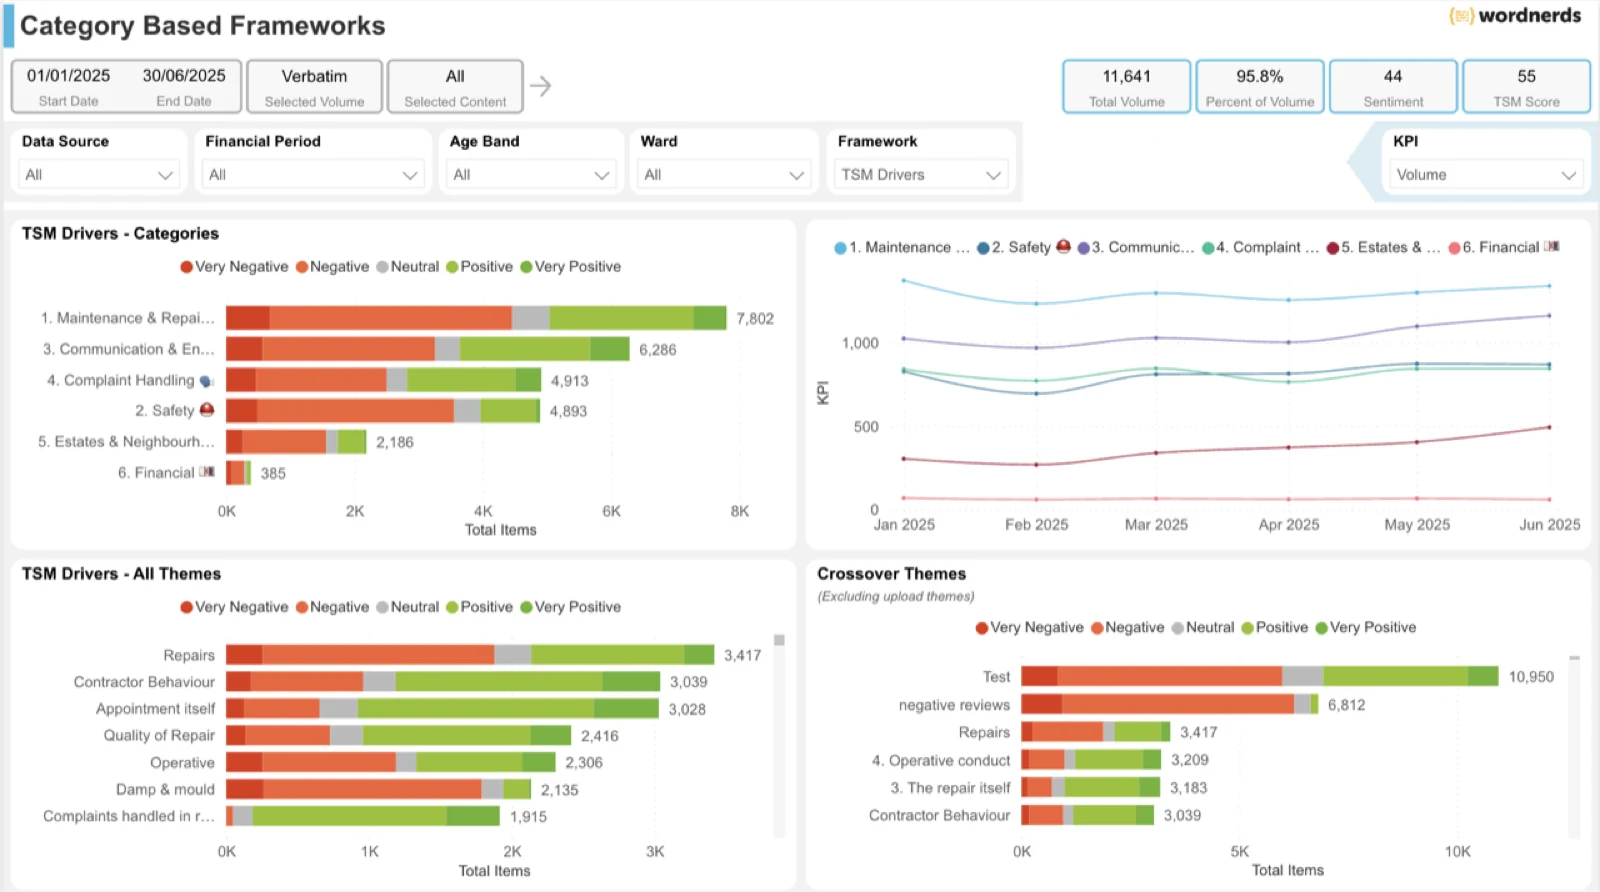Toggle Very Negative legend in All Themes chart

[x=234, y=607]
